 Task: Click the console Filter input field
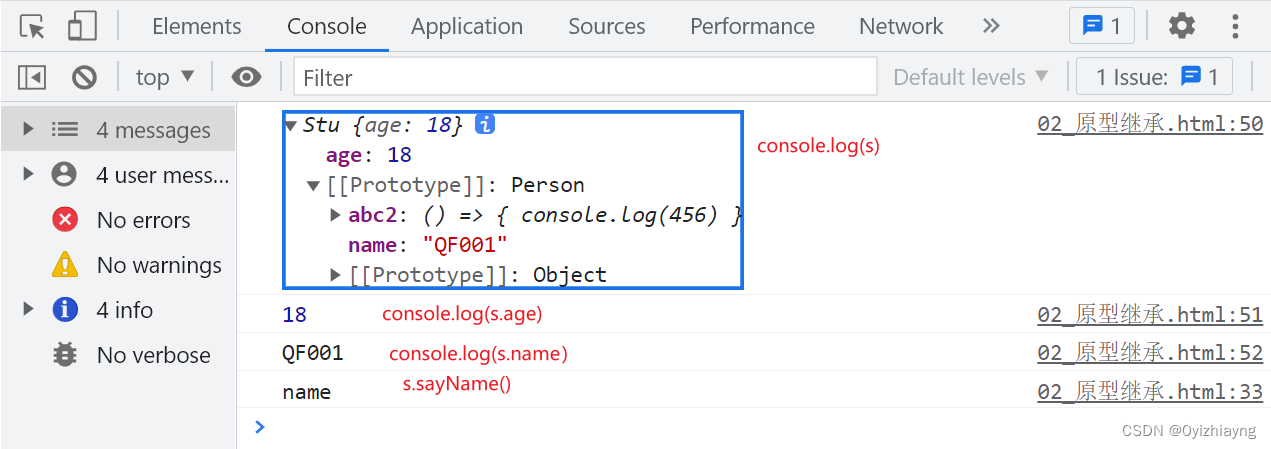[585, 77]
